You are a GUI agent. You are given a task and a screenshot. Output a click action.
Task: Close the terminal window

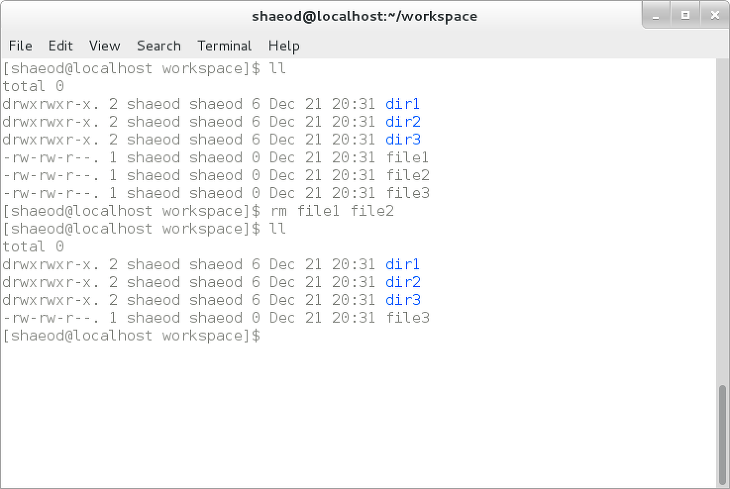[715, 15]
